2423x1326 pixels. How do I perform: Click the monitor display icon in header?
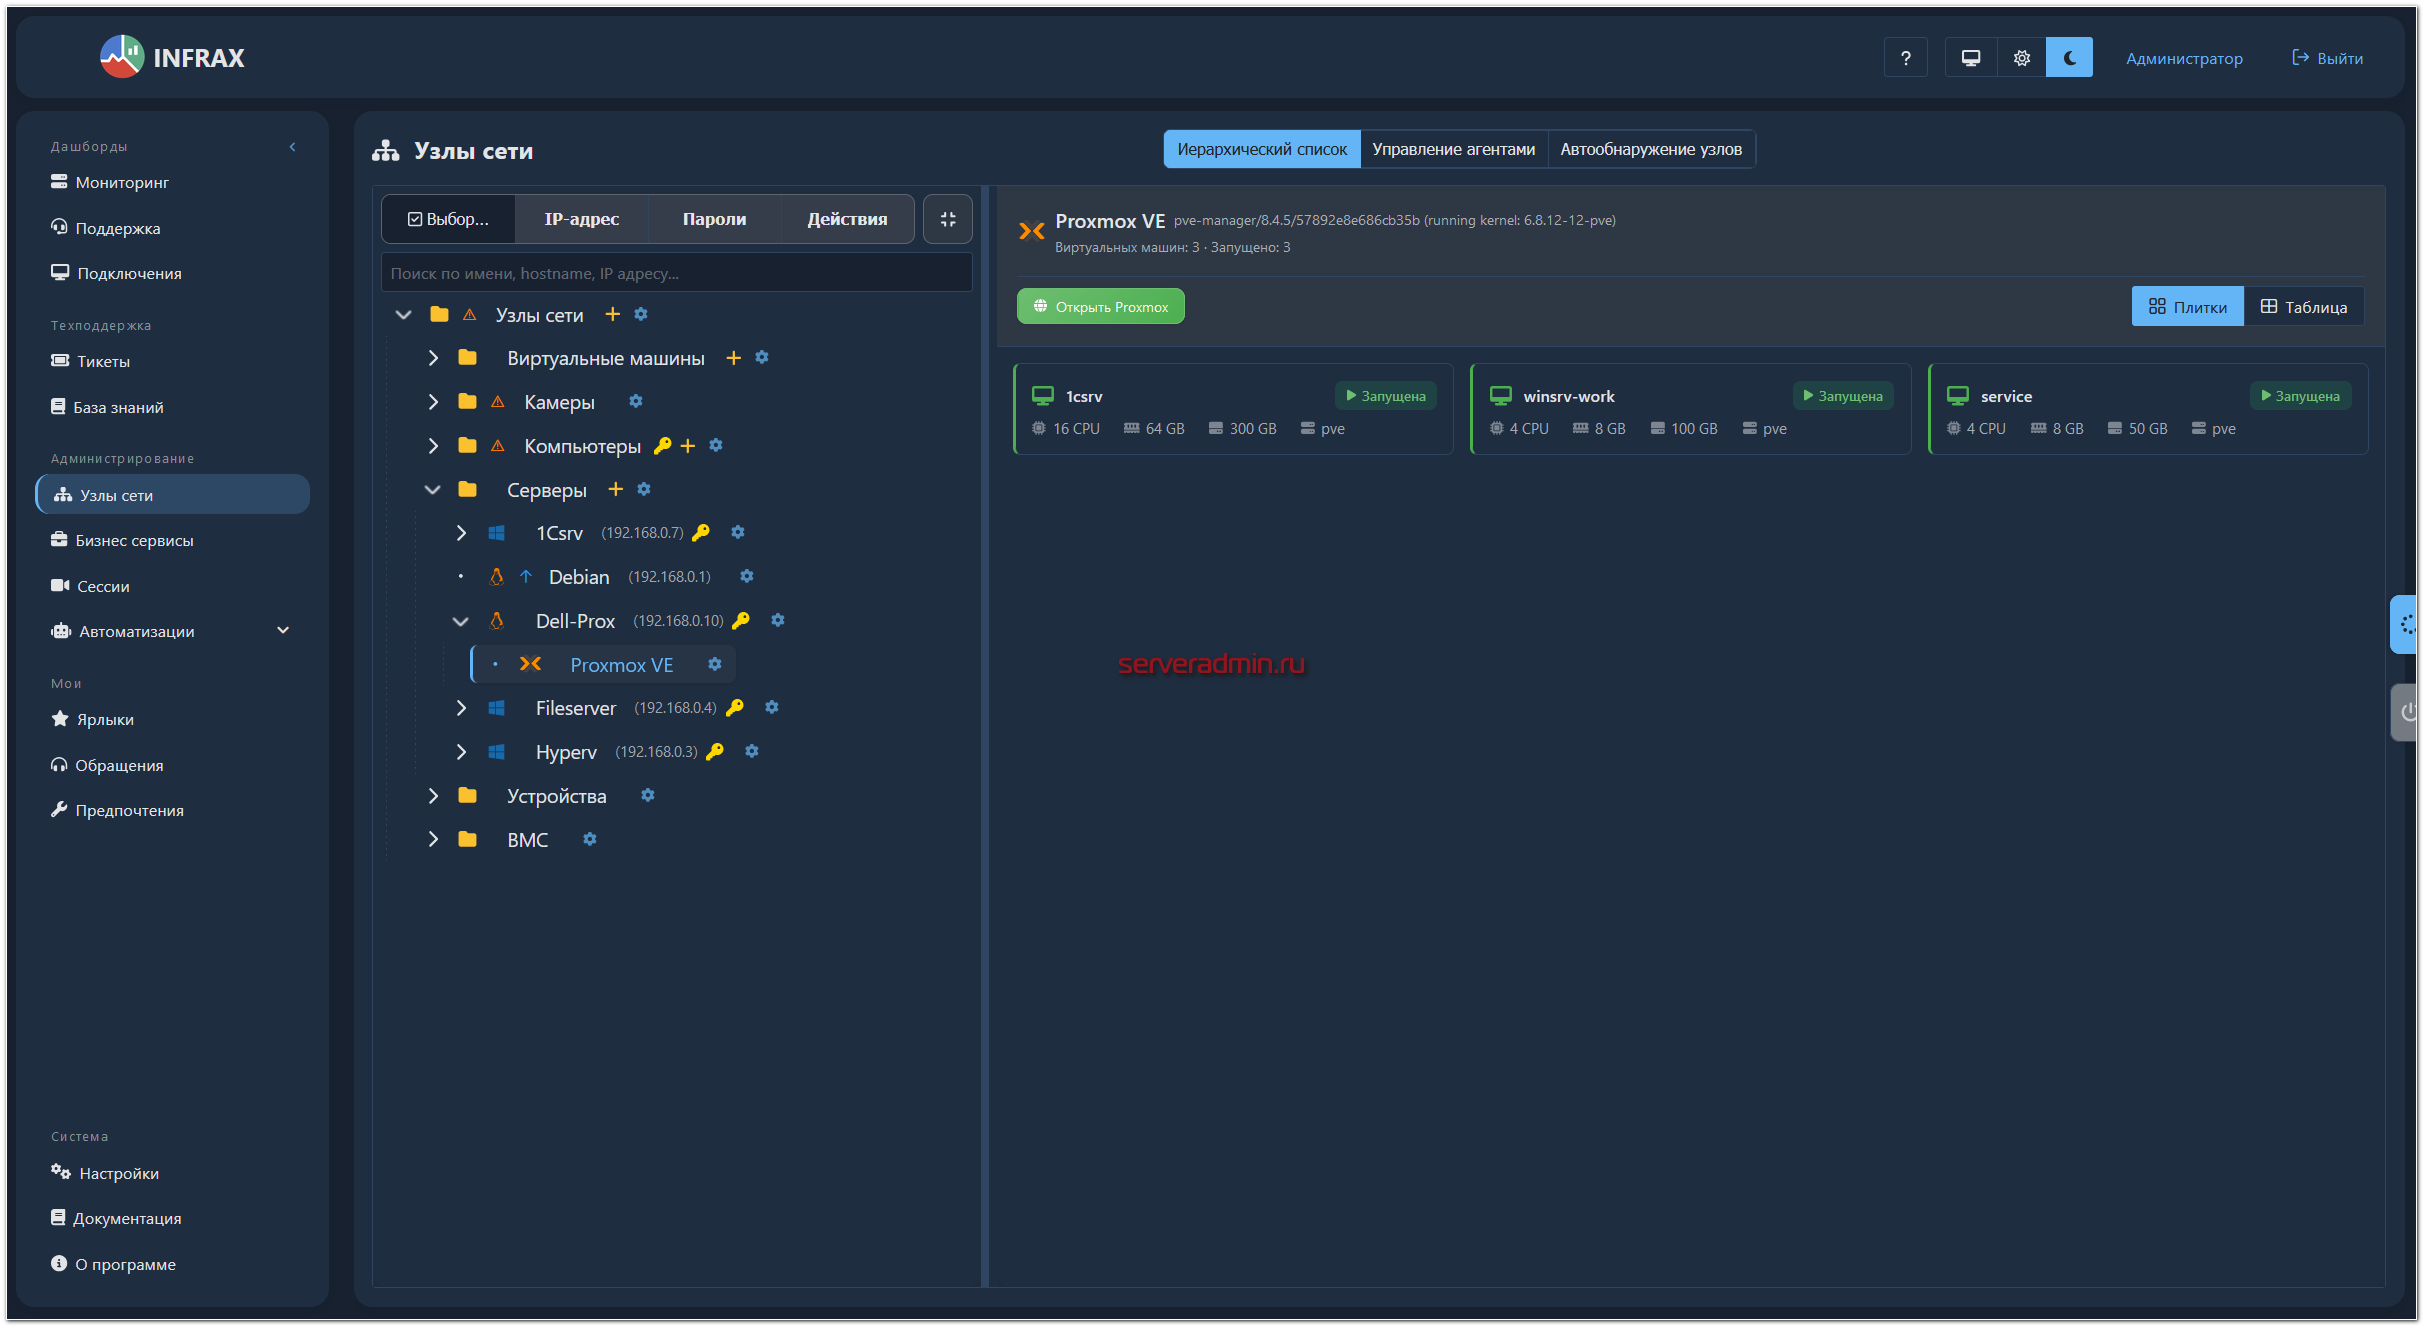coord(1970,58)
